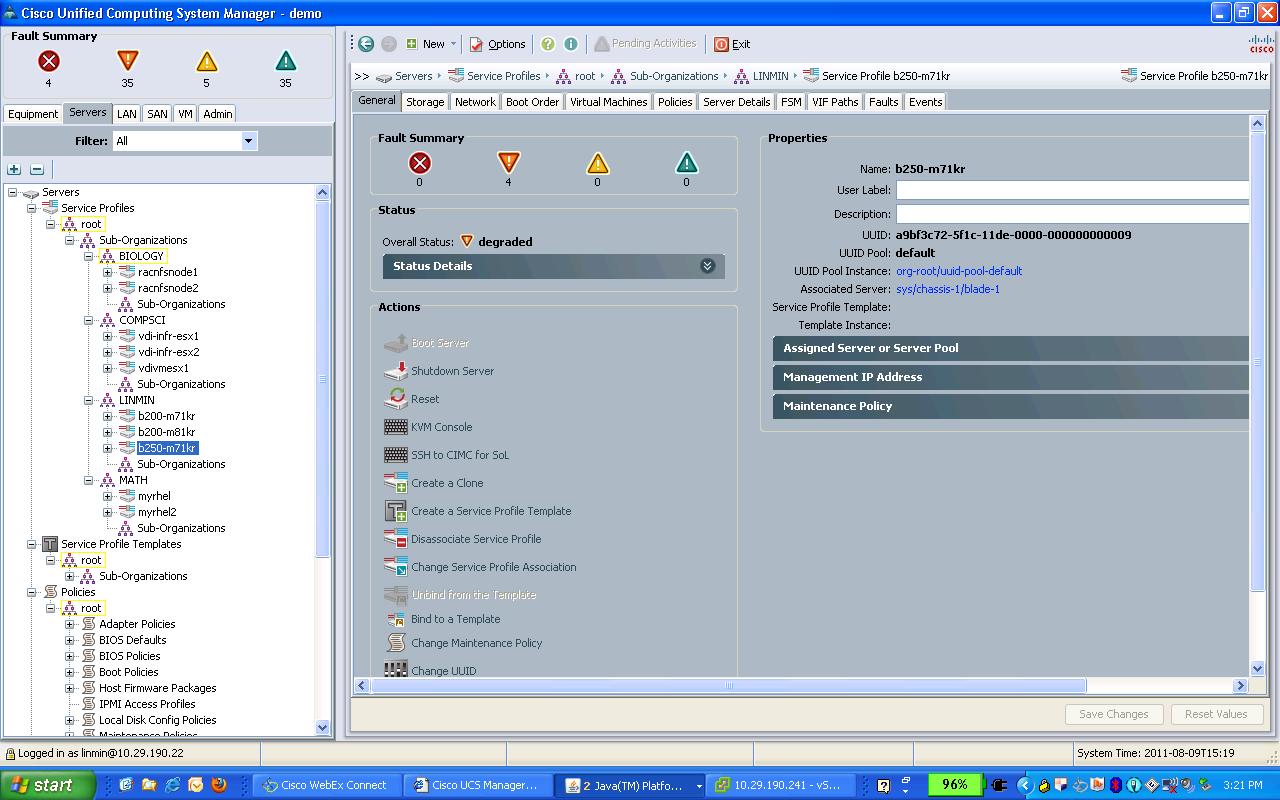
Task: Click the green Help question-mark icon
Action: [548, 44]
